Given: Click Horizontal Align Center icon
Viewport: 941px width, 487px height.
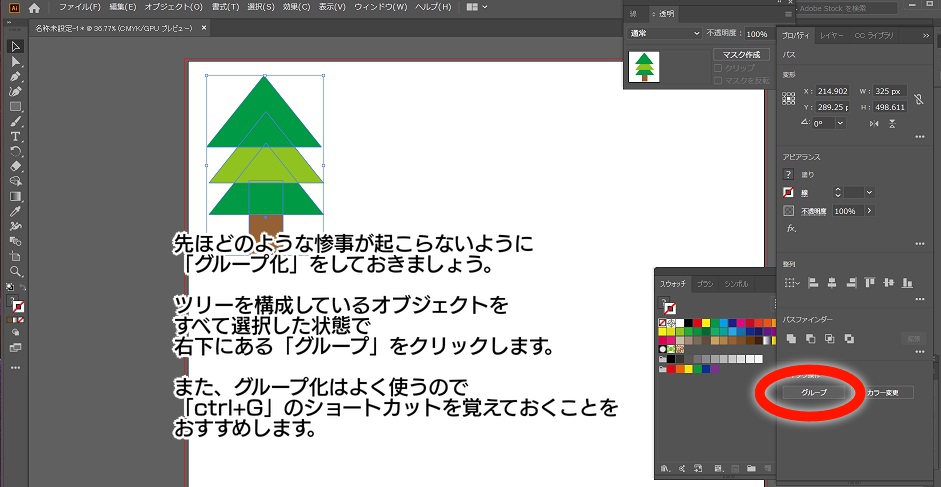Looking at the screenshot, I should 832,282.
